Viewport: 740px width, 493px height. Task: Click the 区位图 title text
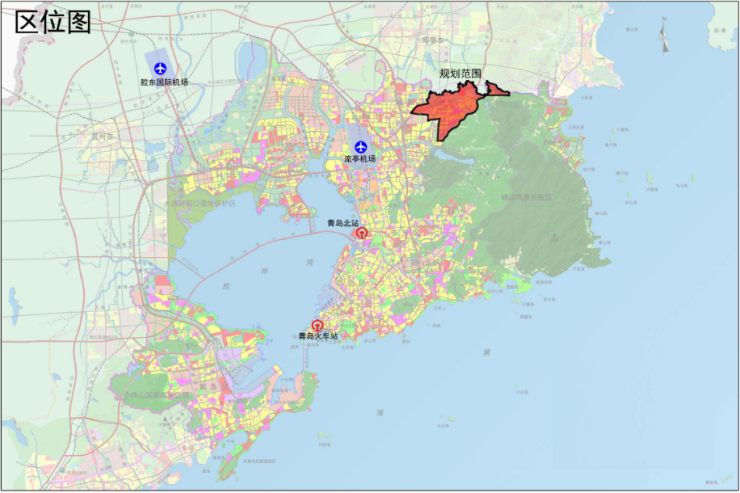(53, 22)
